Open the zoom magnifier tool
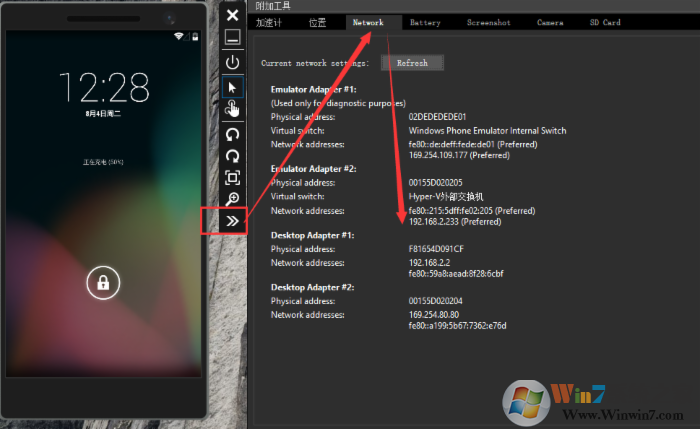 pyautogui.click(x=232, y=200)
